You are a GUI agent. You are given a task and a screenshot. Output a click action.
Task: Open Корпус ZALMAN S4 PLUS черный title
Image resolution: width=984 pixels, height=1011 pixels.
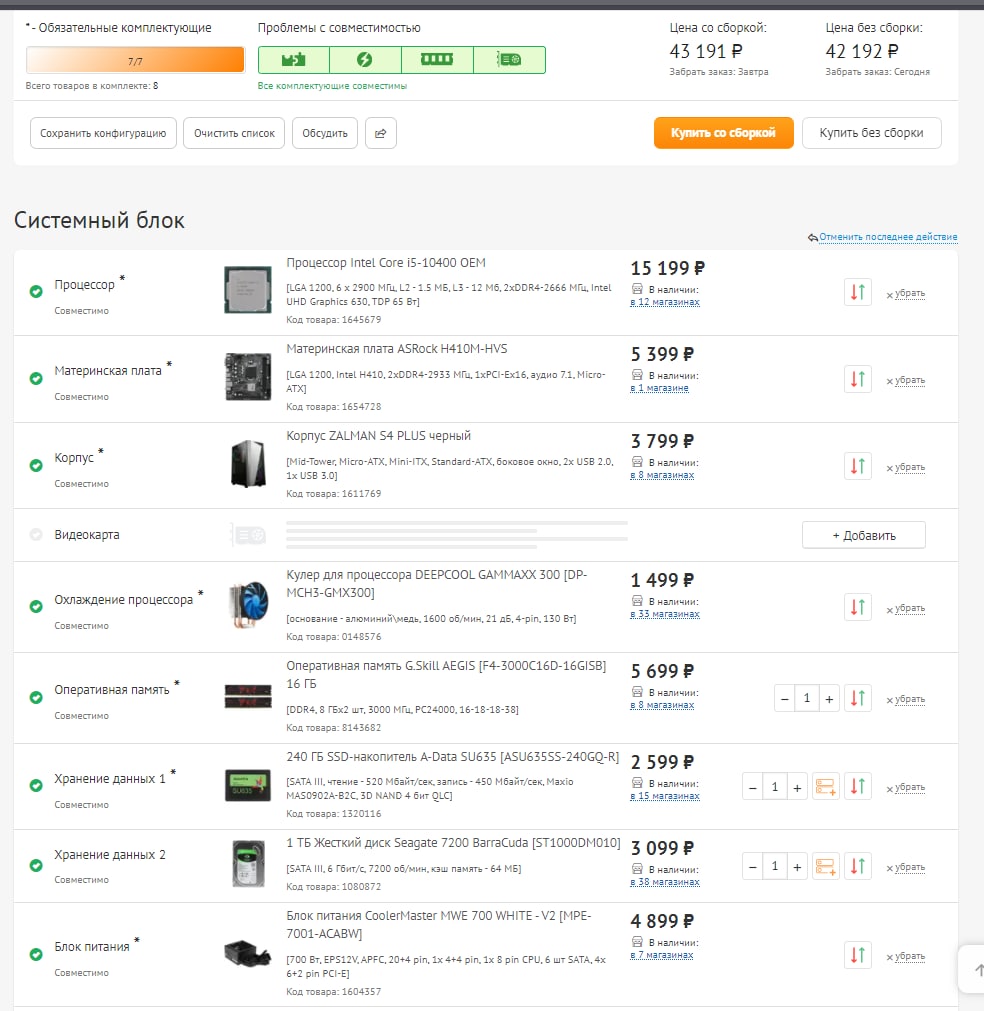pos(379,436)
